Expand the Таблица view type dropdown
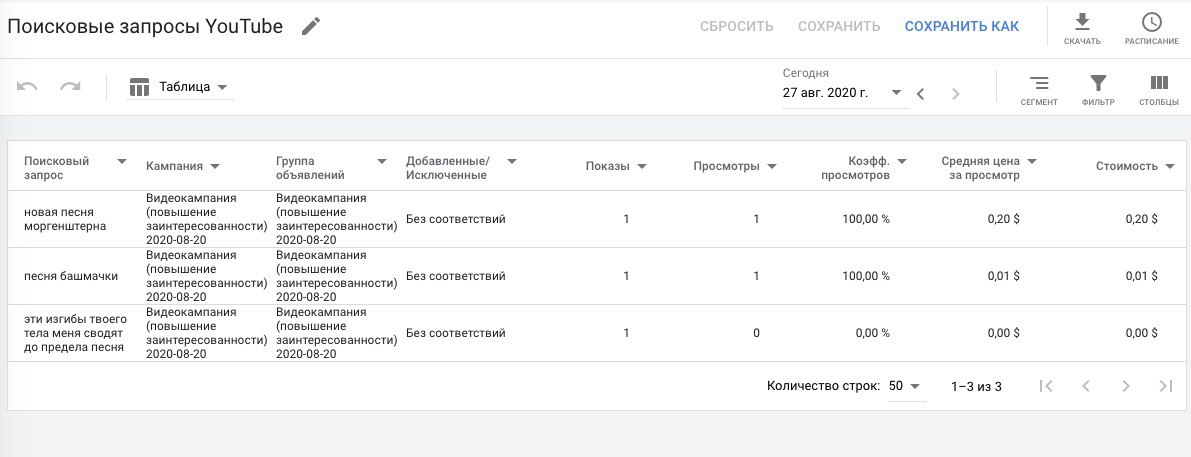 [180, 87]
